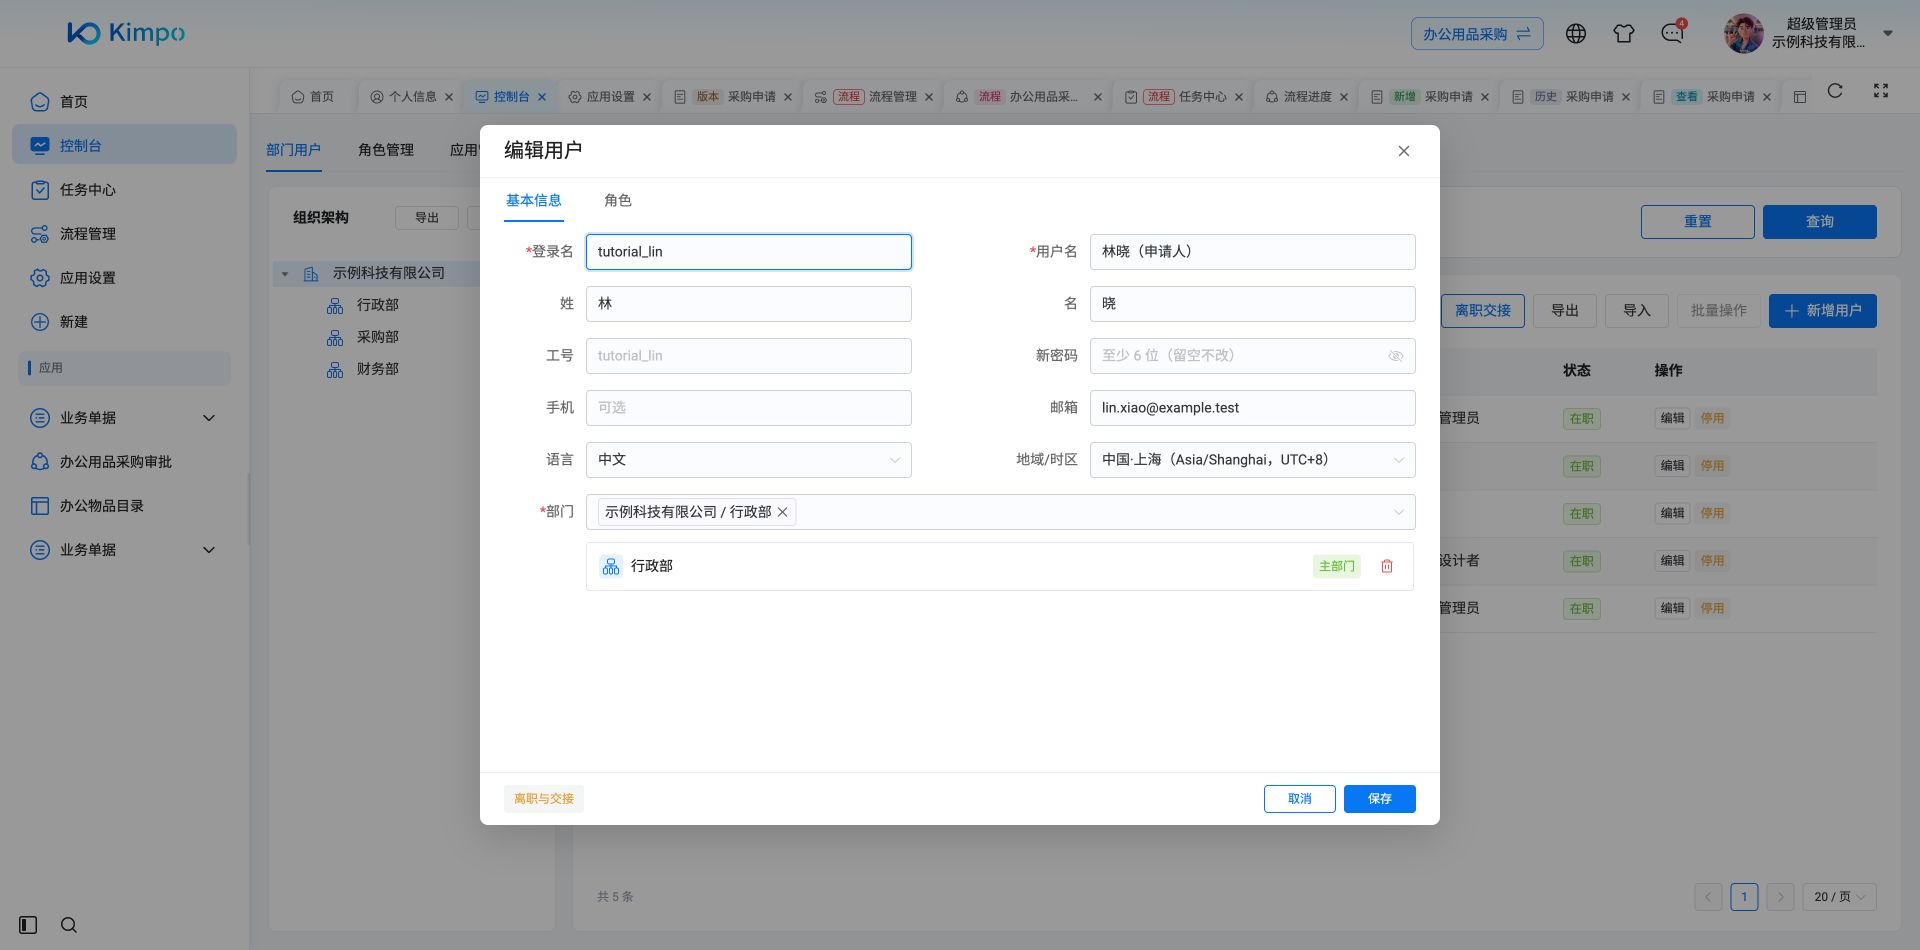Click the Kimpo logo
1920x950 pixels.
[x=126, y=33]
